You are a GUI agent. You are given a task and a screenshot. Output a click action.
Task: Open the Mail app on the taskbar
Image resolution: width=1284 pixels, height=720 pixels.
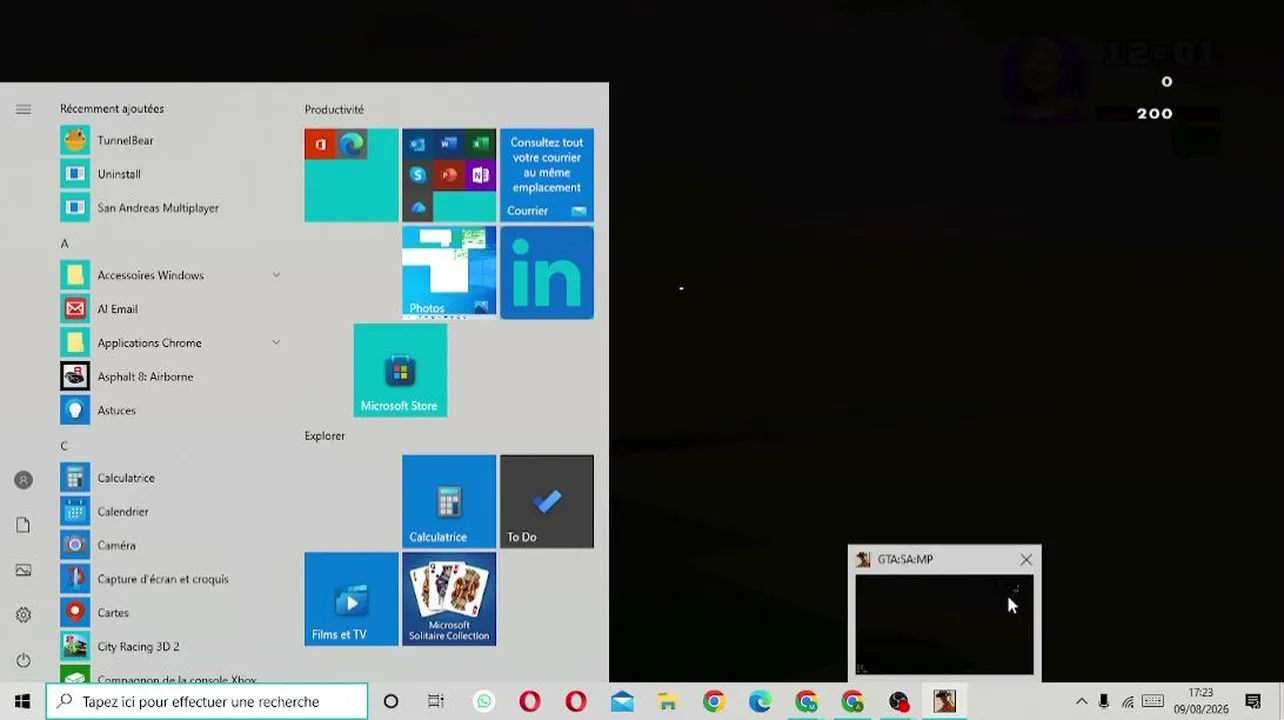coord(622,702)
